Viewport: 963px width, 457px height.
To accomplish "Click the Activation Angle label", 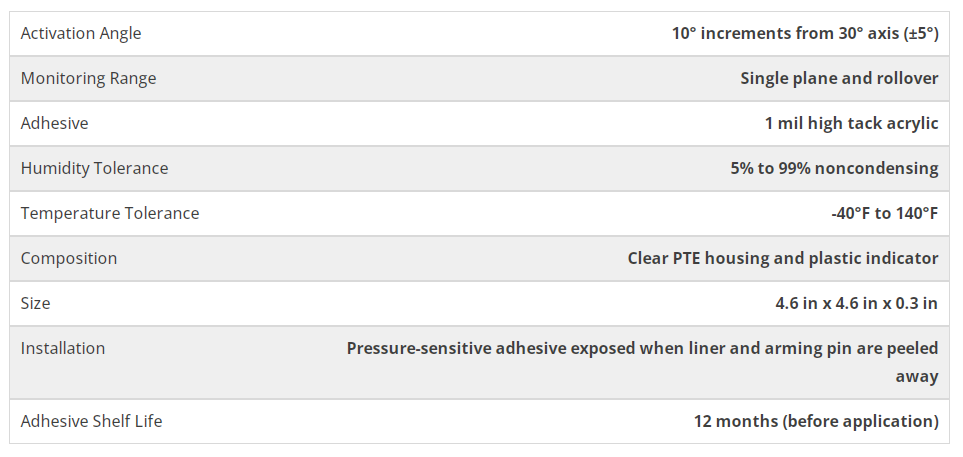I will click(81, 33).
